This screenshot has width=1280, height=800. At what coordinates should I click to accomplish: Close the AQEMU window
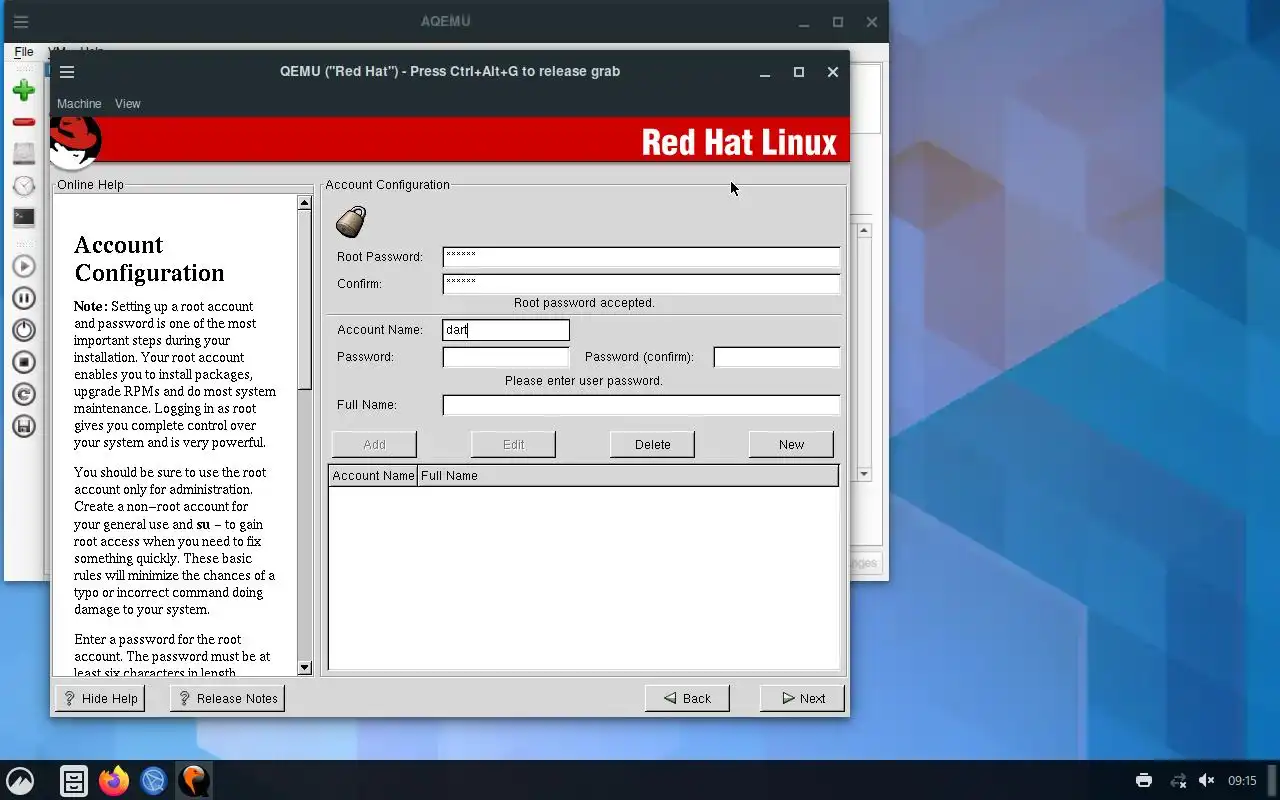[872, 22]
